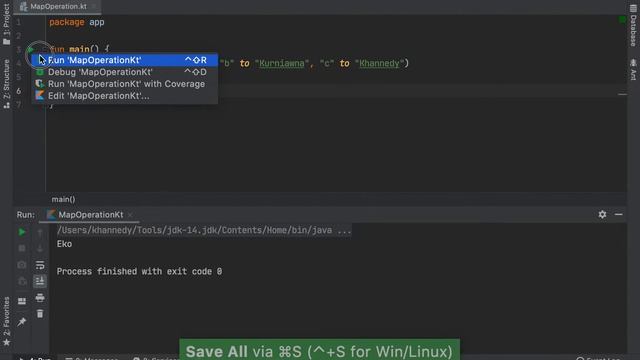Click the Print console output icon
This screenshot has width=640, height=360.
click(40, 298)
